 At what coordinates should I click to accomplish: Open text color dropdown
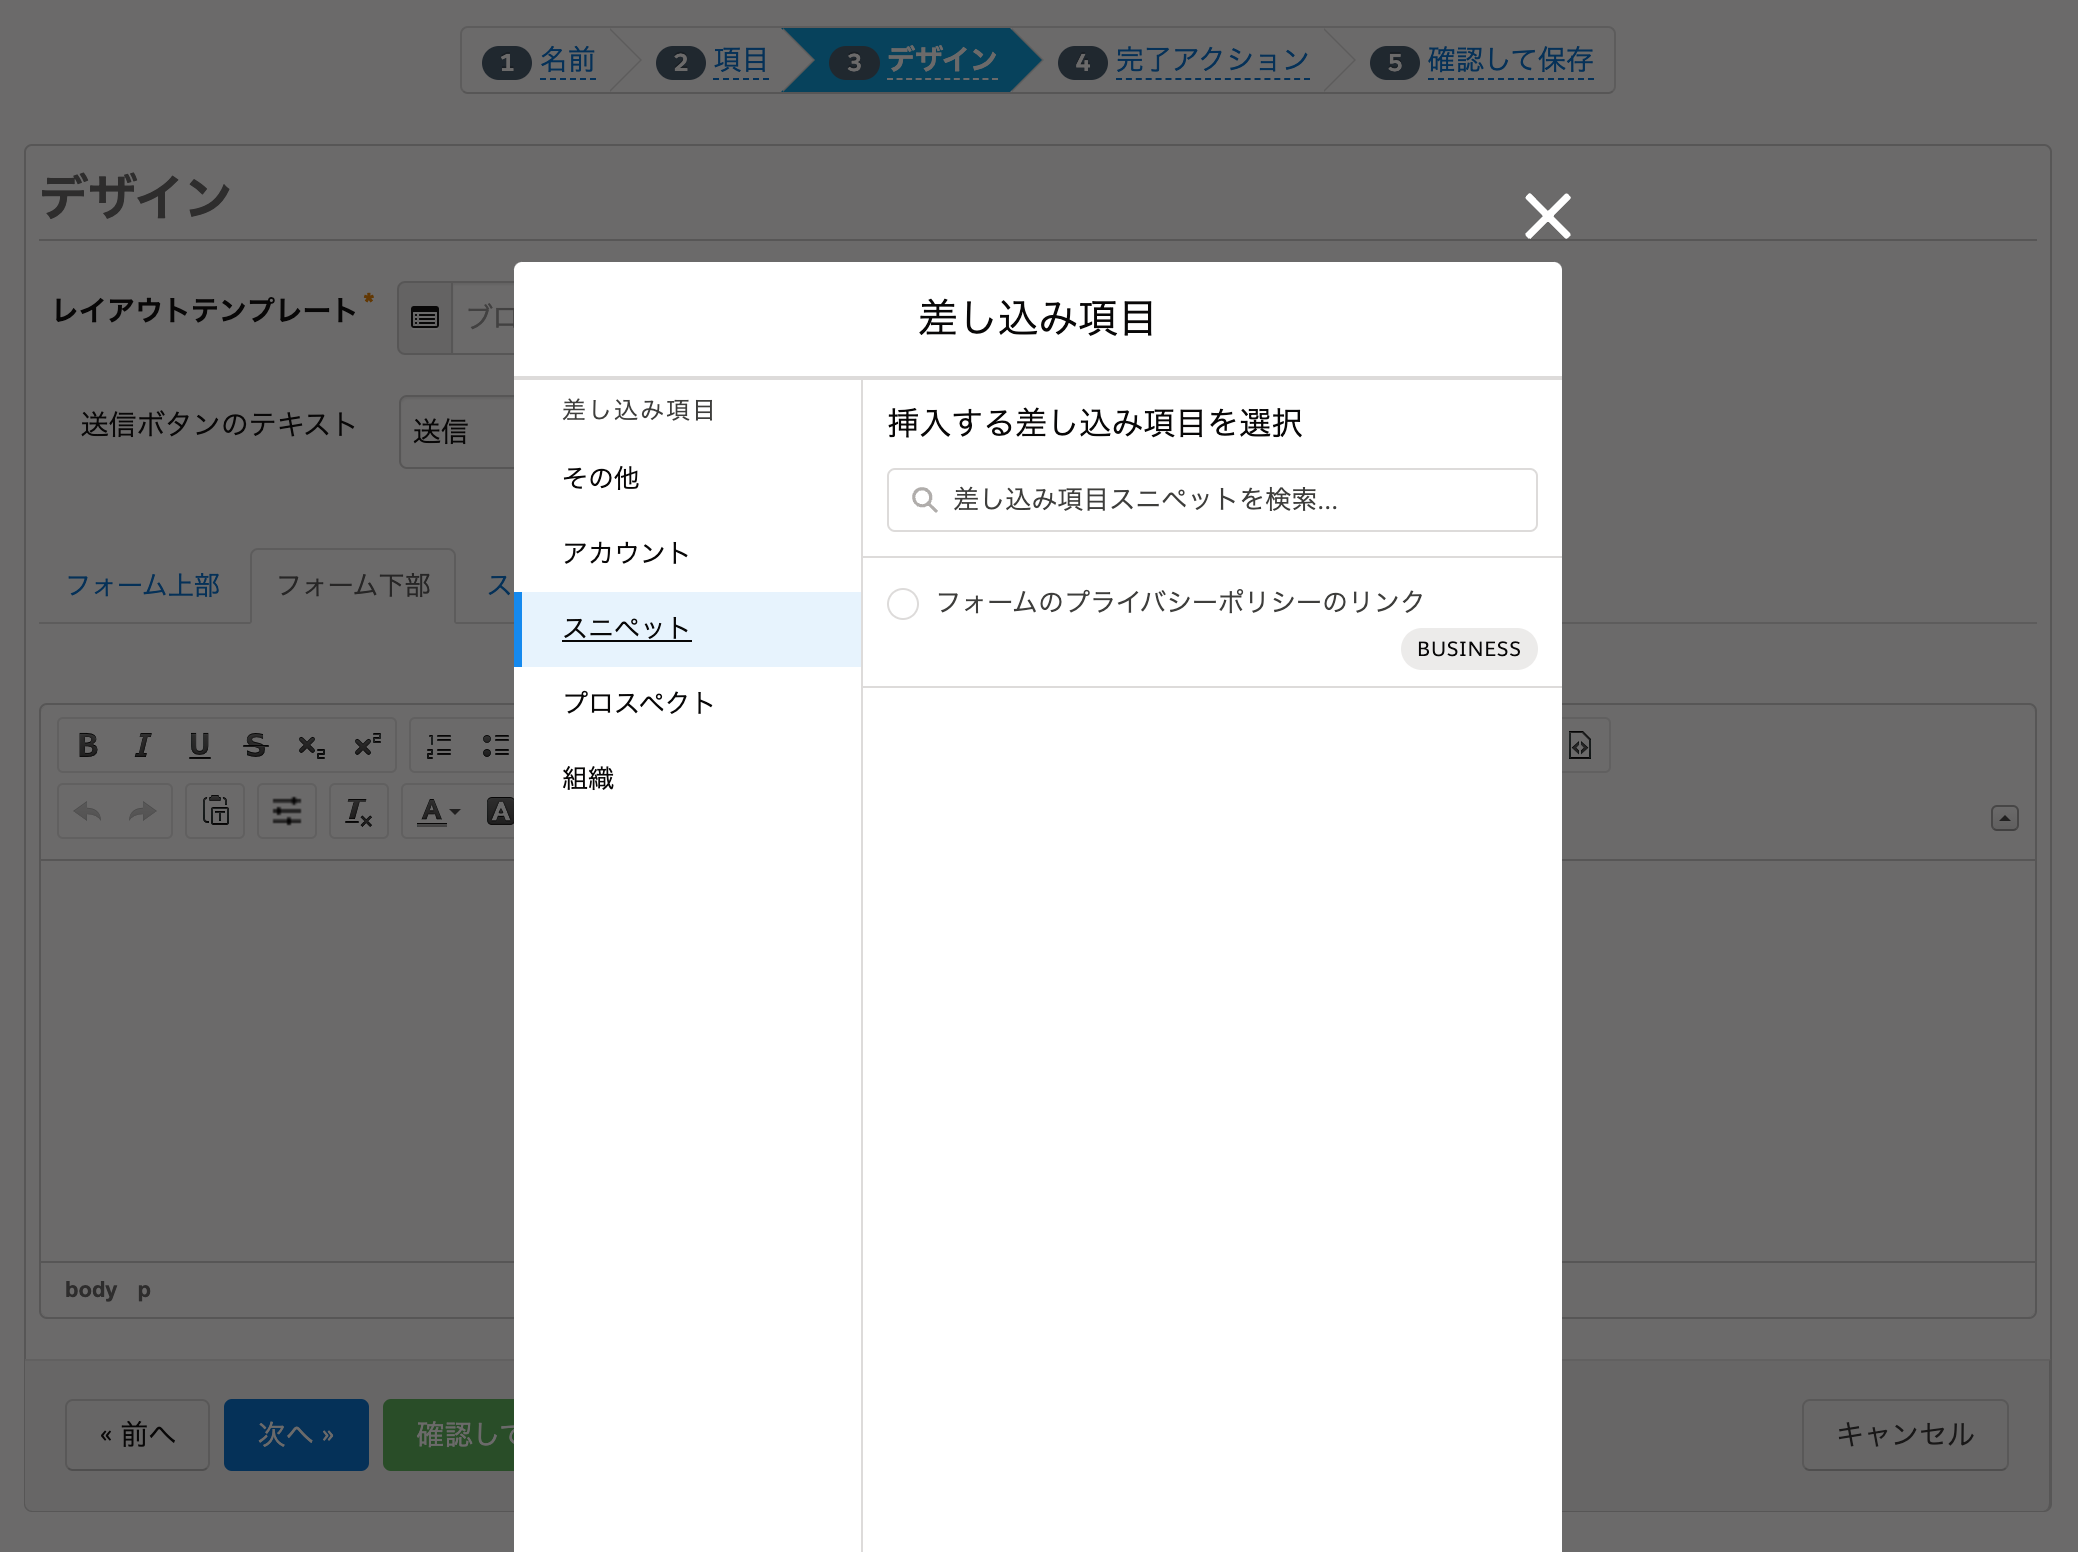pos(439,811)
